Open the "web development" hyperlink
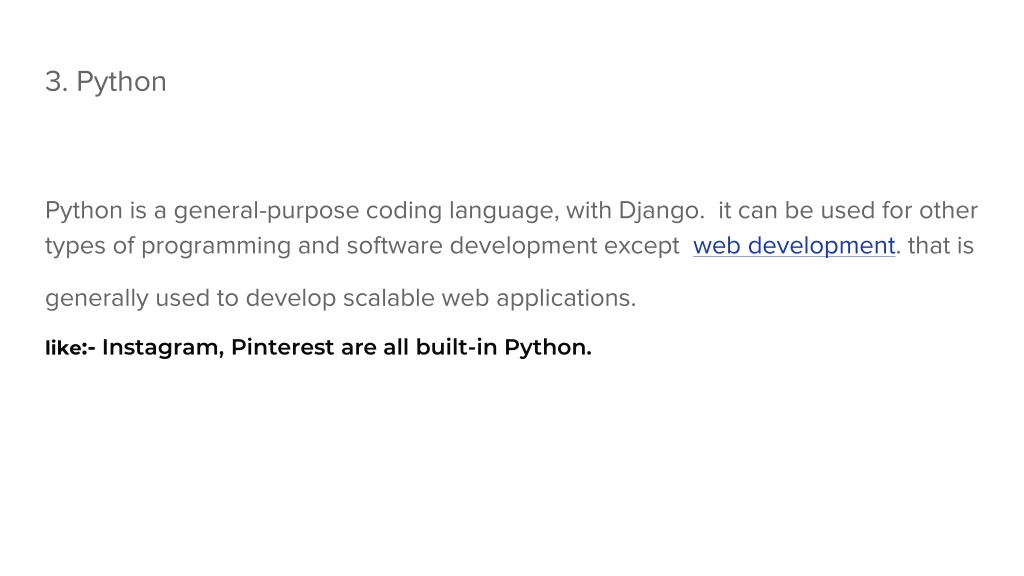1024x576 pixels. point(793,246)
